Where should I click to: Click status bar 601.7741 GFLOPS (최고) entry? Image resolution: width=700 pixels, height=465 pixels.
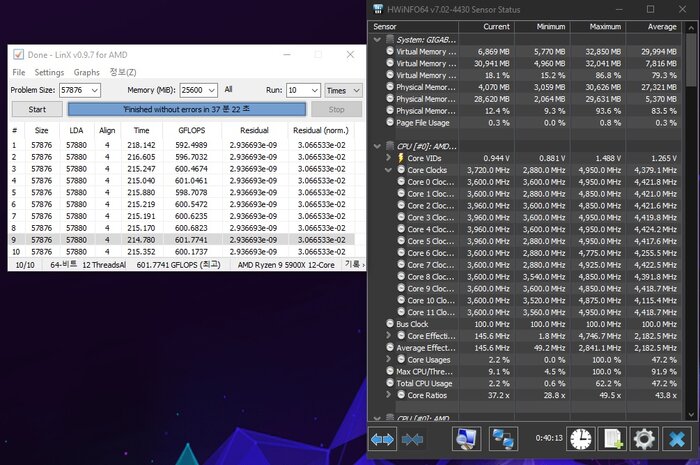click(179, 265)
